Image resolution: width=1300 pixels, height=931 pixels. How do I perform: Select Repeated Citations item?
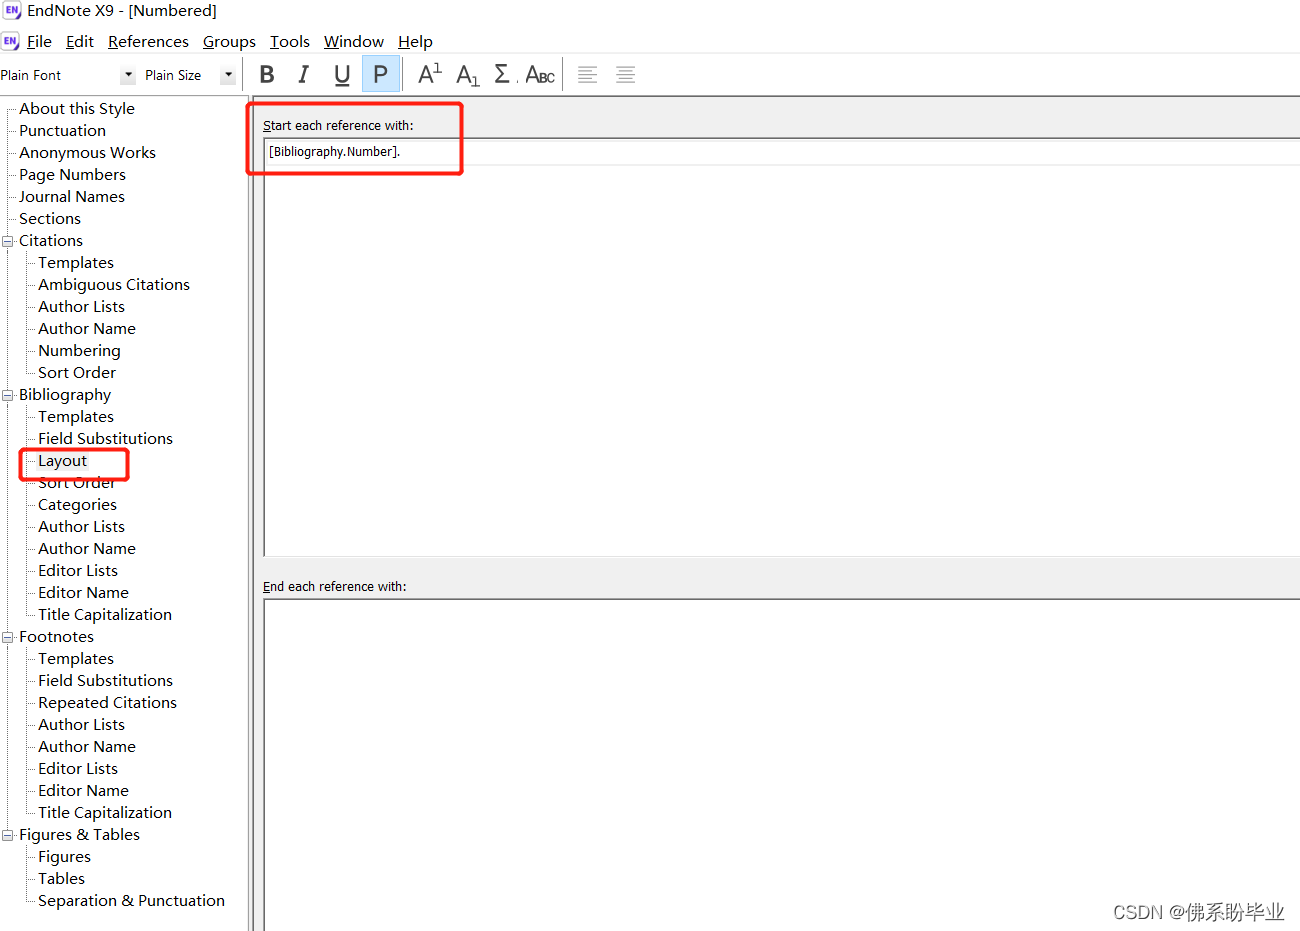[x=107, y=703]
